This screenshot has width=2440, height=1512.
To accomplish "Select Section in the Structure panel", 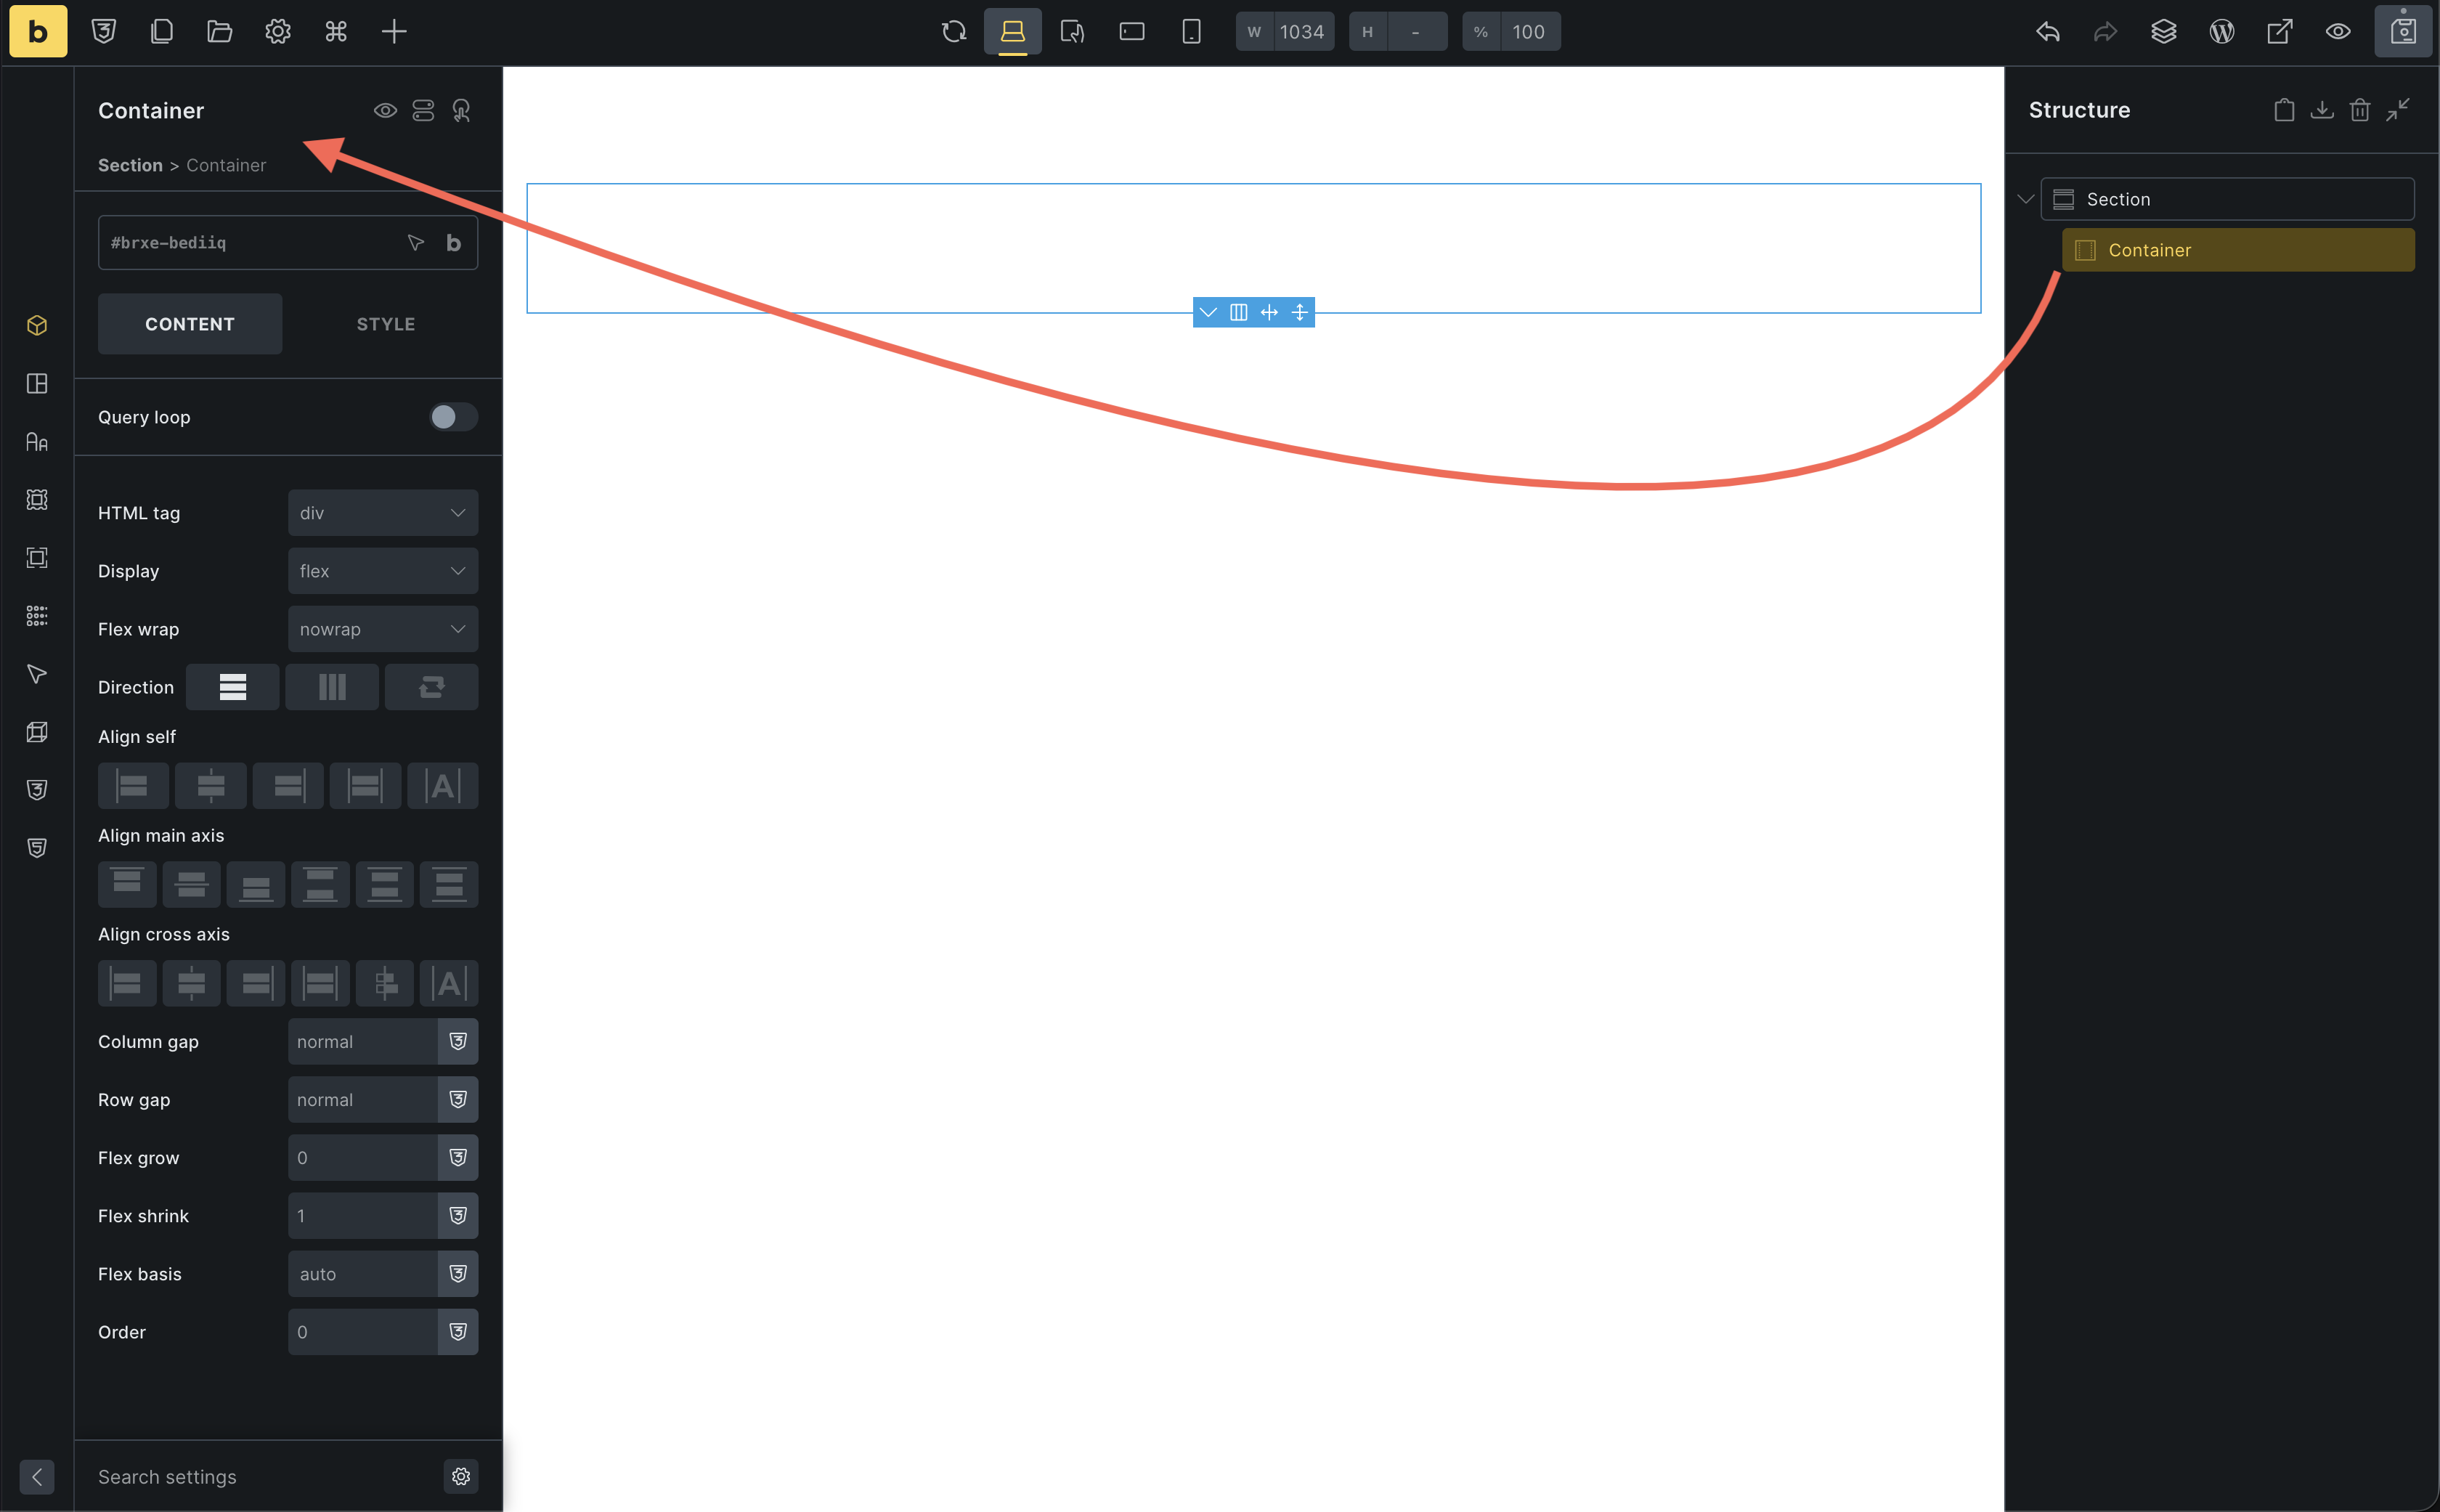I will [x=2227, y=199].
